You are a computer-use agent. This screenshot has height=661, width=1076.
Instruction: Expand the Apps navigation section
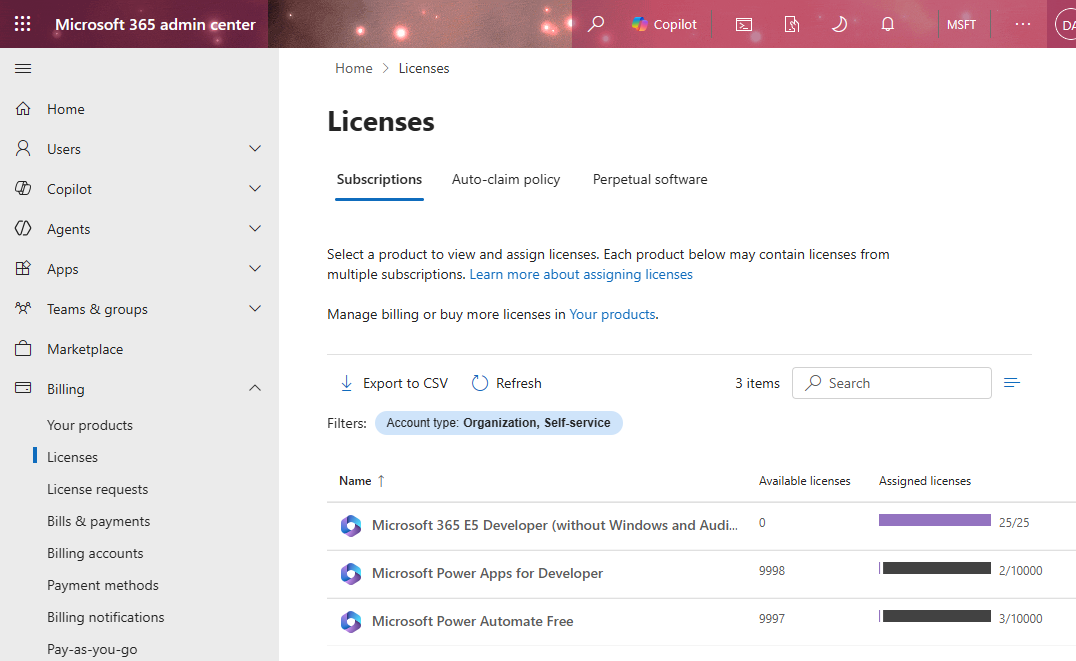[x=255, y=268]
